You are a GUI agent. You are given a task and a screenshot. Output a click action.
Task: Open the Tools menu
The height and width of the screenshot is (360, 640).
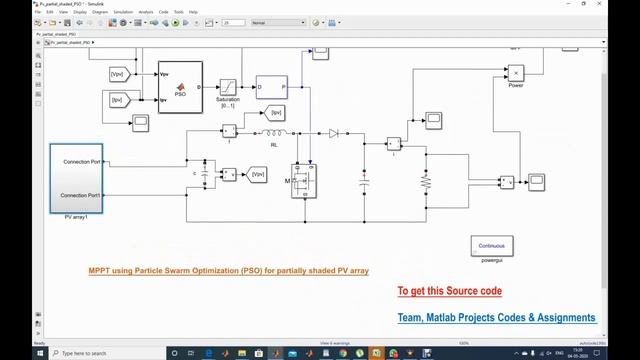[x=179, y=12]
